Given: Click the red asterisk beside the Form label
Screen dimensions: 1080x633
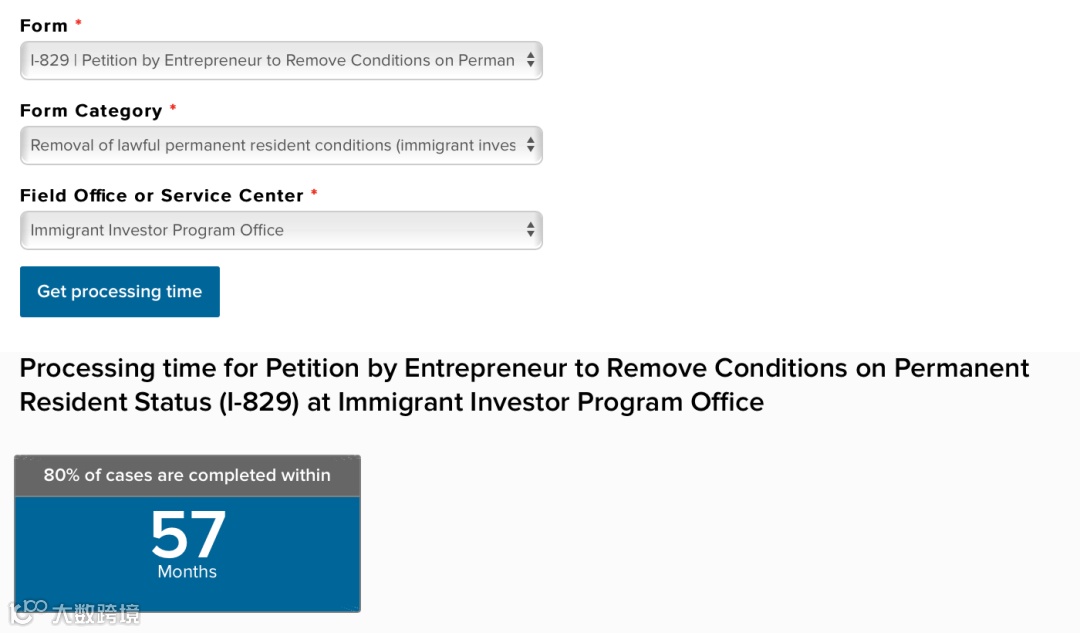Looking at the screenshot, I should click(x=79, y=24).
